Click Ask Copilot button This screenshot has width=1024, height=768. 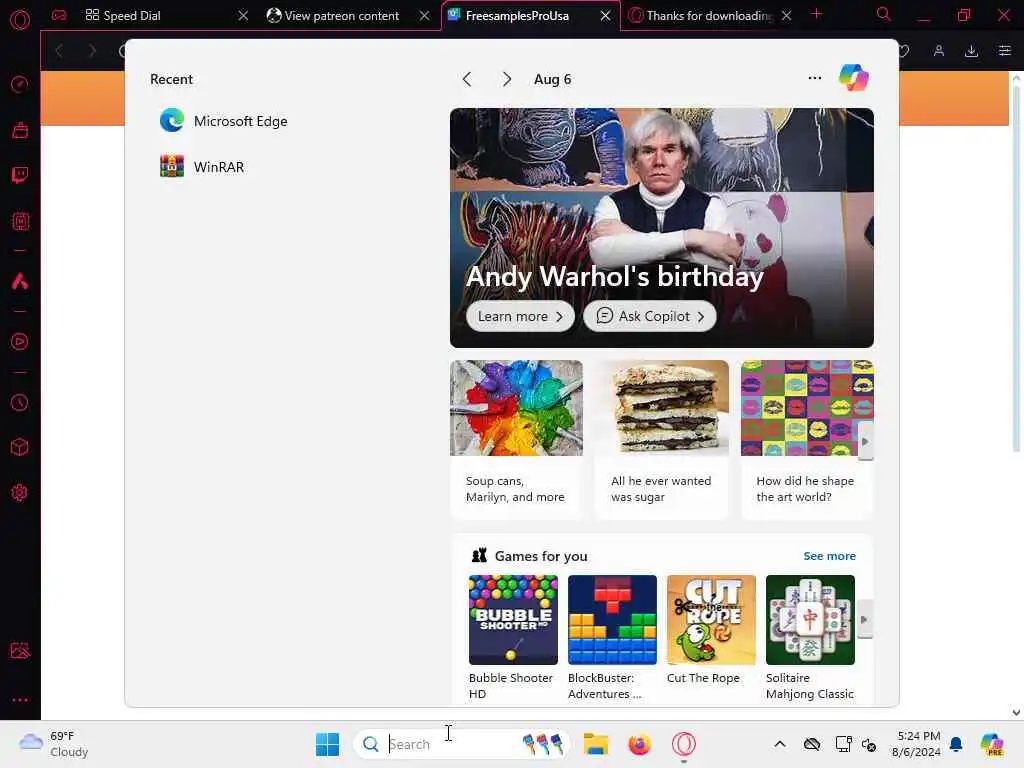click(649, 316)
